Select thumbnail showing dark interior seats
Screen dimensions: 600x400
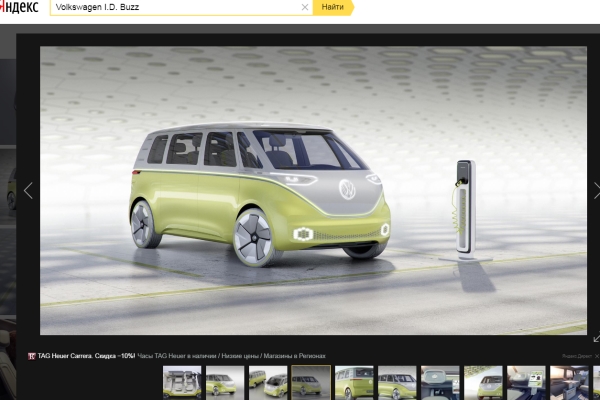coord(569,383)
